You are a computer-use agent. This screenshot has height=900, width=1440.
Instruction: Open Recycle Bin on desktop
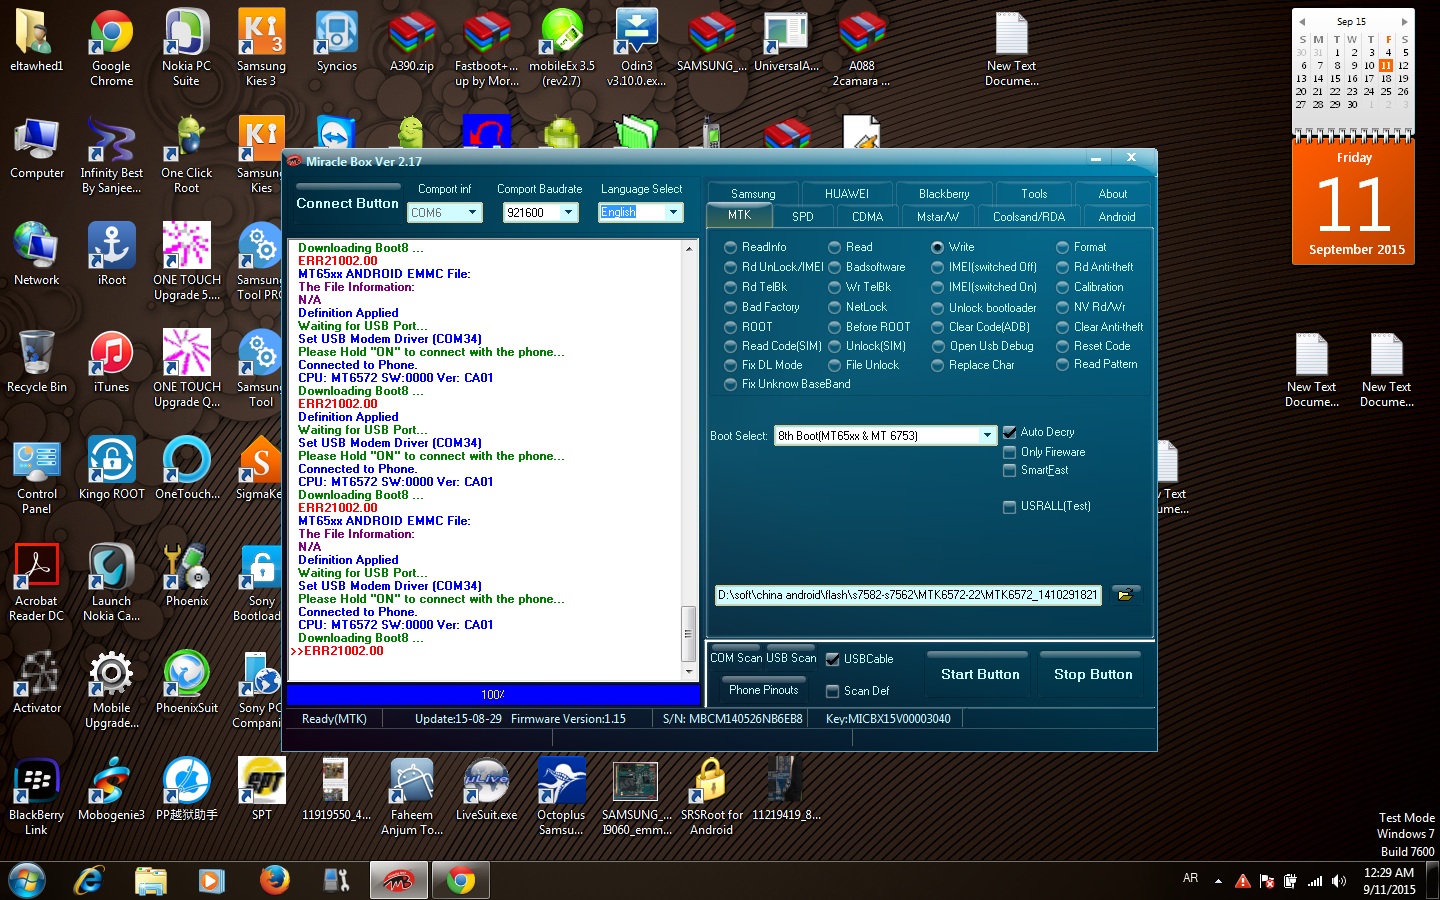pyautogui.click(x=37, y=362)
